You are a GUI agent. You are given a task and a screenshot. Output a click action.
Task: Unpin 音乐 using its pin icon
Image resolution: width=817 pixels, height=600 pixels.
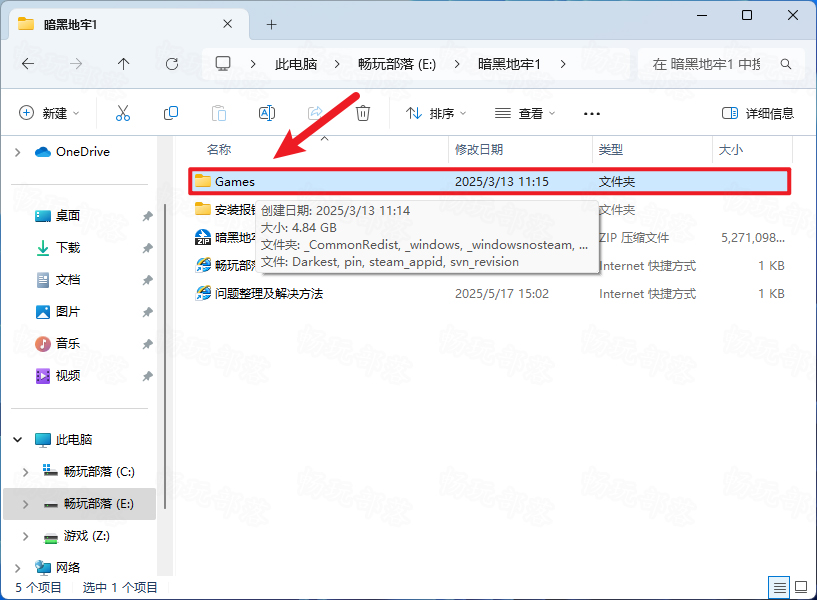[x=147, y=344]
